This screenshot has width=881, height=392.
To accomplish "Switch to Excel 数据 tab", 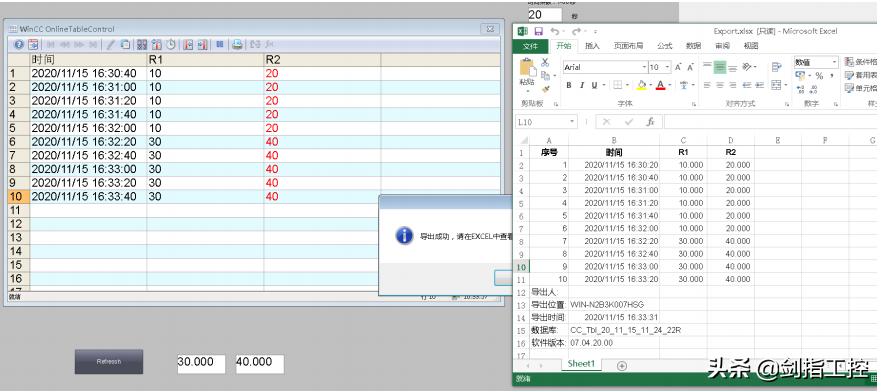I will (x=693, y=46).
